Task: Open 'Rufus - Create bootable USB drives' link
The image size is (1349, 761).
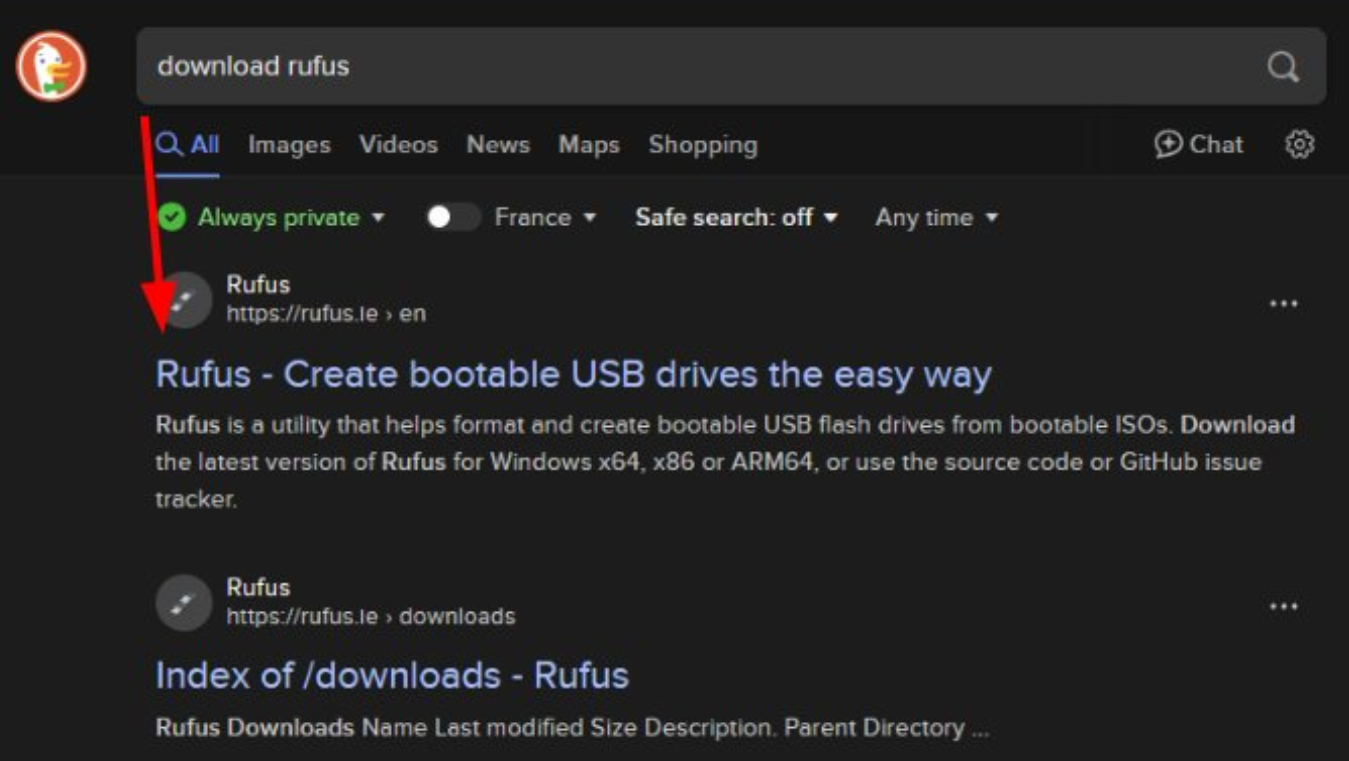Action: pyautogui.click(x=573, y=375)
